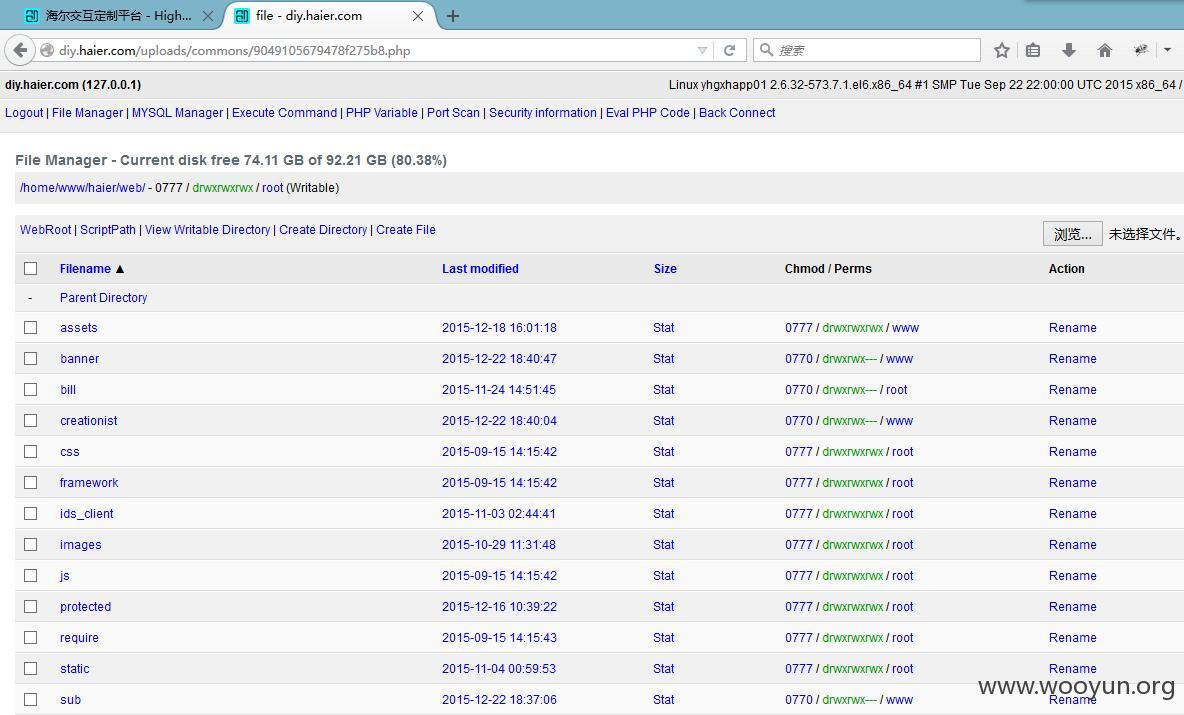Screen dimensions: 1184x715
Task: Check the images row checkbox
Action: [30, 544]
